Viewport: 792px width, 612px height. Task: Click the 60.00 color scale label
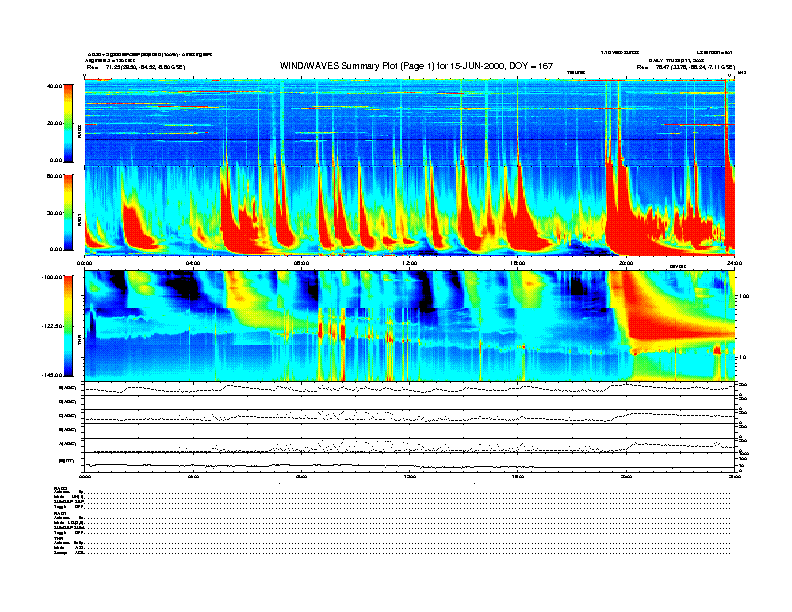pos(55,176)
